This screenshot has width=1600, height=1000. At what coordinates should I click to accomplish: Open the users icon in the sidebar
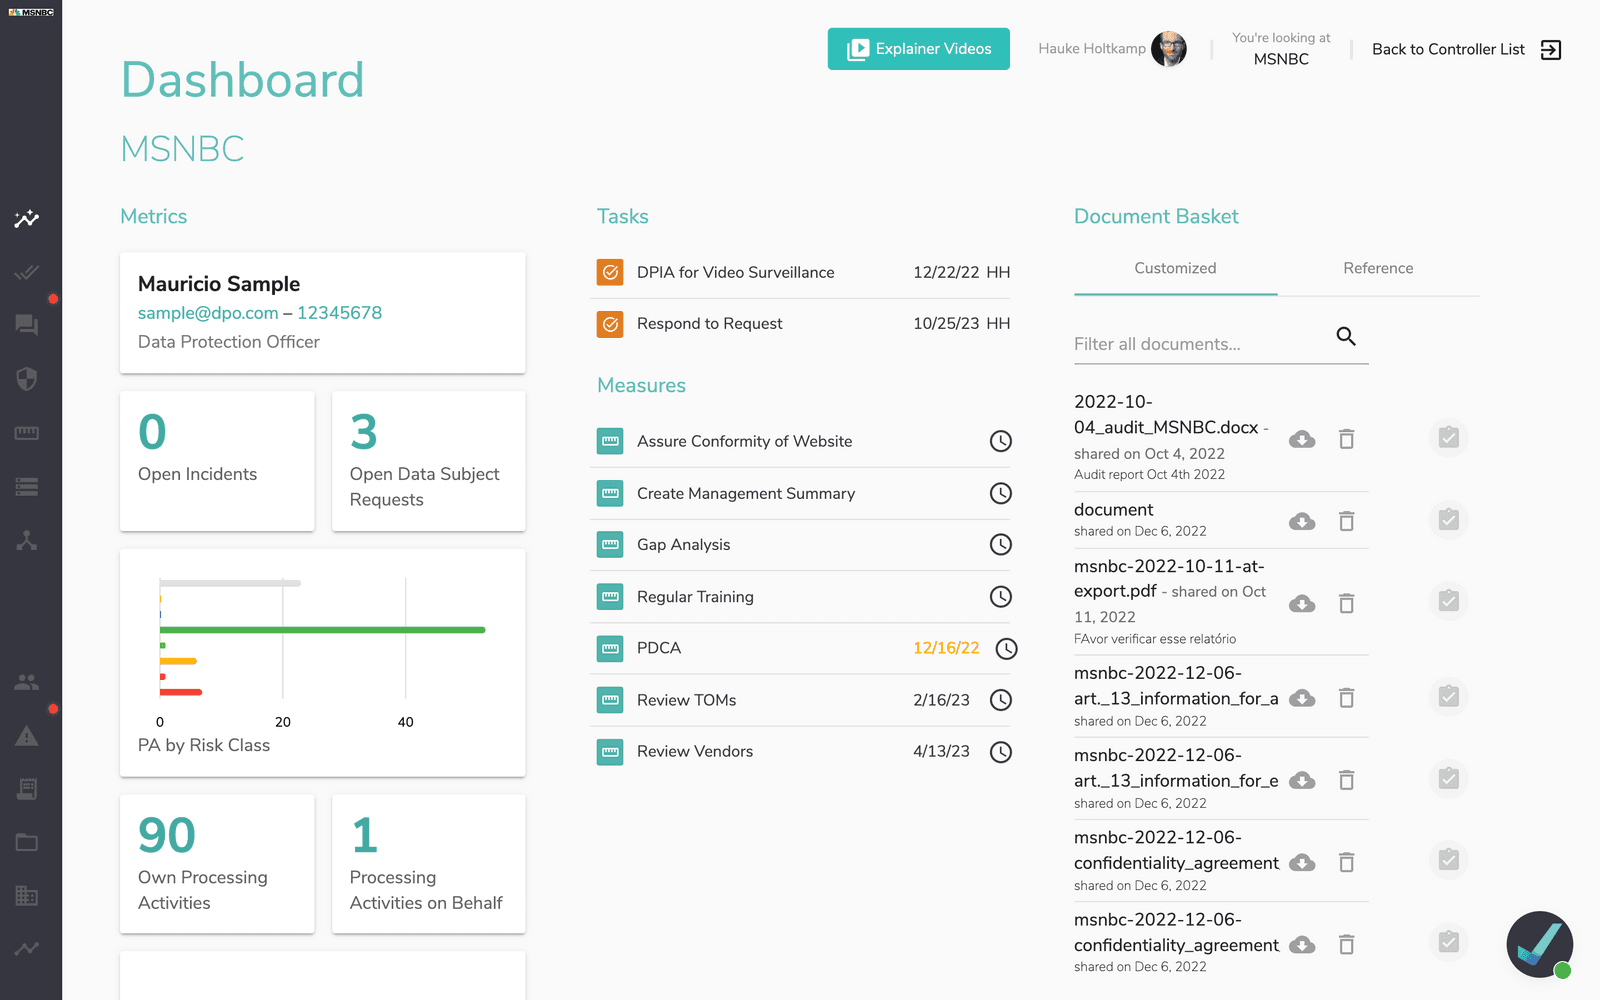click(28, 682)
